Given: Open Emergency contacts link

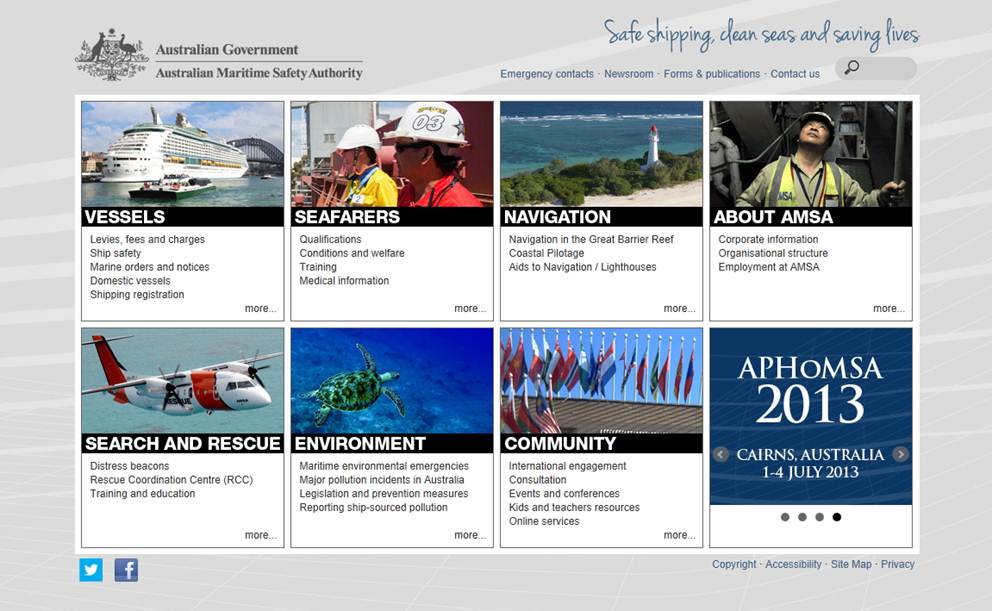Looking at the screenshot, I should pyautogui.click(x=547, y=74).
